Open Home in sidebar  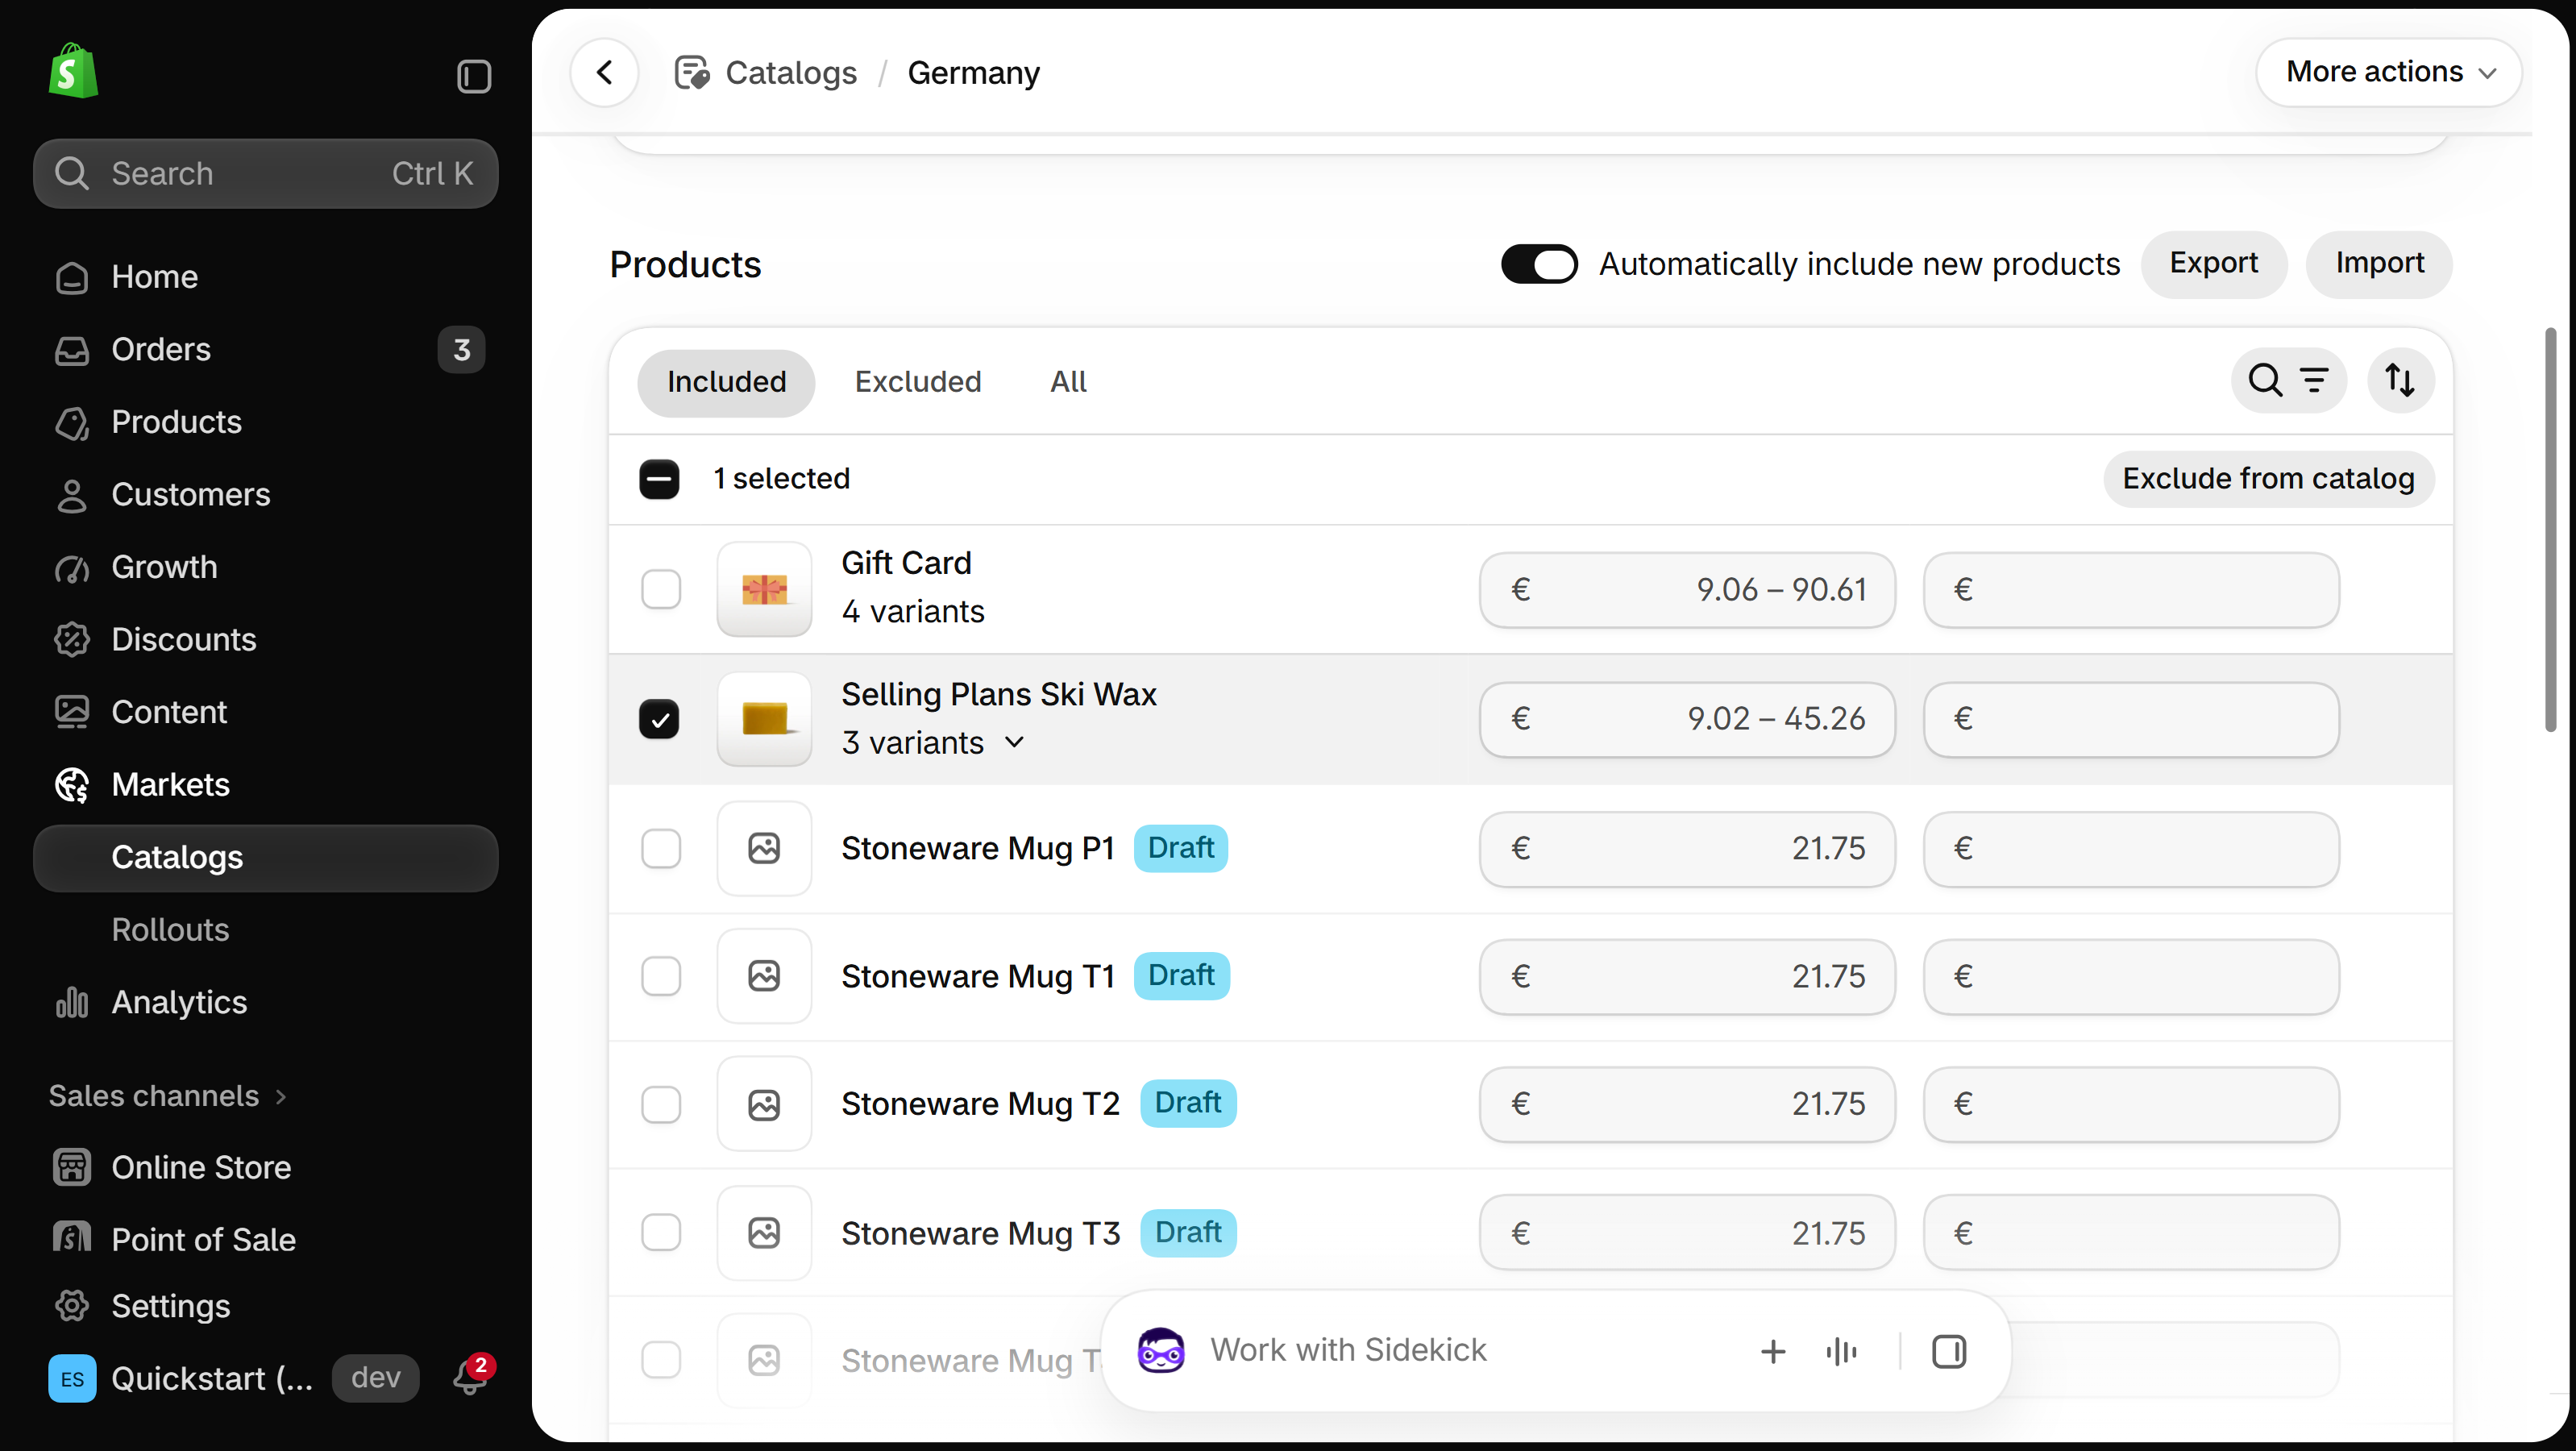[265, 277]
